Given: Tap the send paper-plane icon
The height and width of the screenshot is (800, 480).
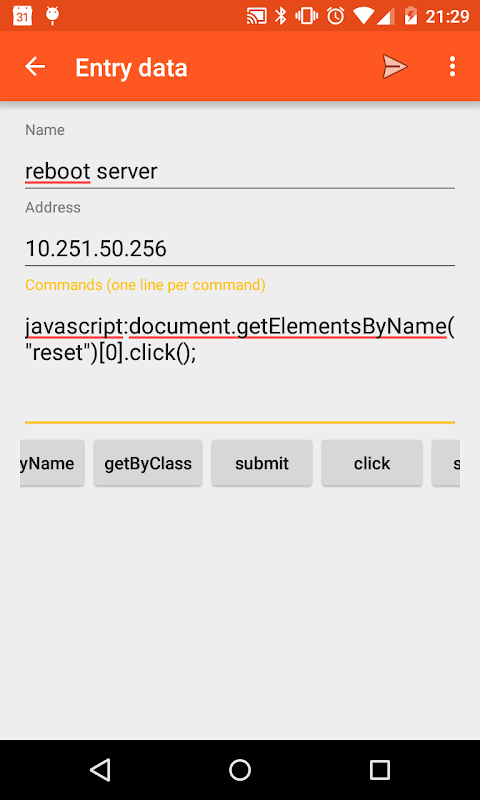Looking at the screenshot, I should (x=395, y=67).
